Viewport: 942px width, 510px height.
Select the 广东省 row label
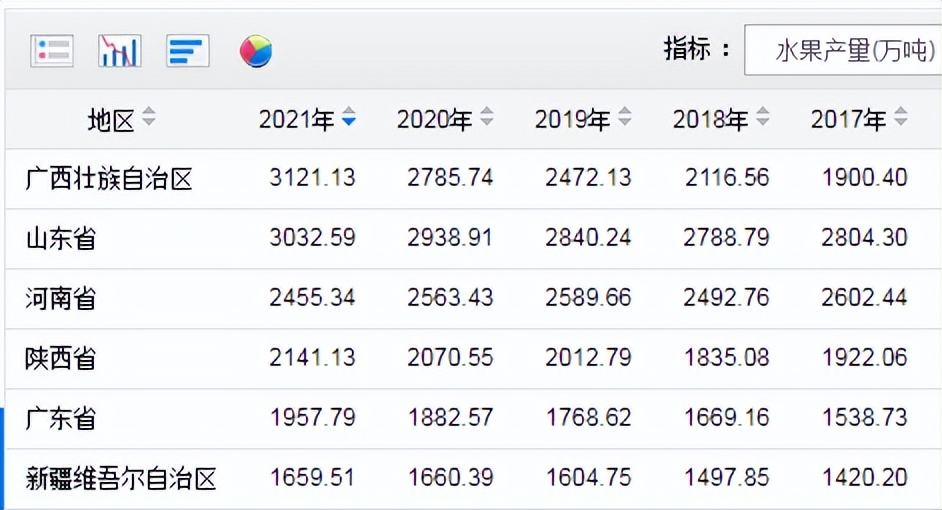tap(61, 418)
